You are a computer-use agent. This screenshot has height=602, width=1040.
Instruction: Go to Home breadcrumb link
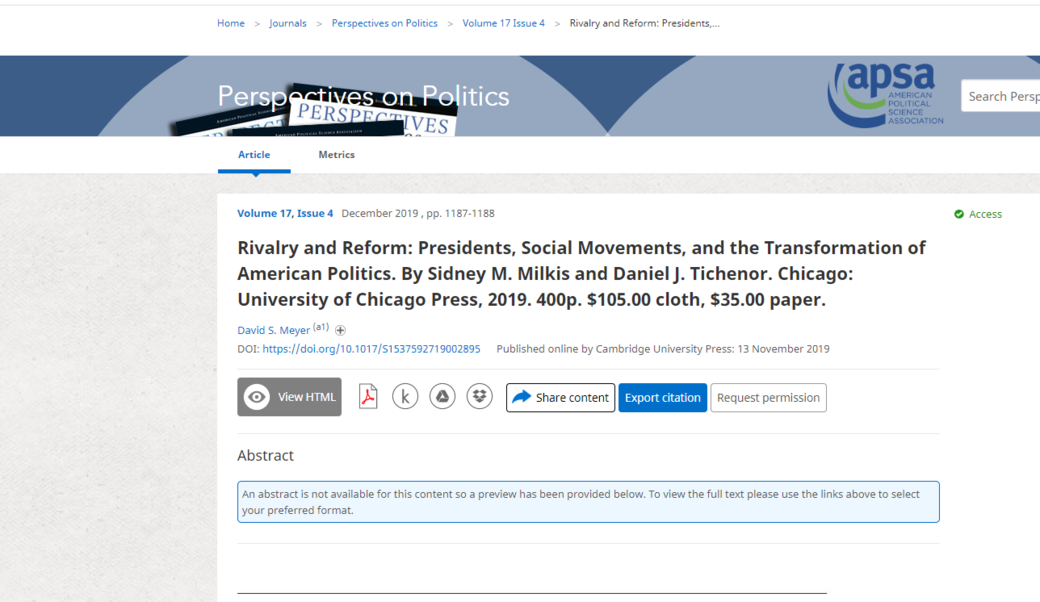tap(231, 23)
